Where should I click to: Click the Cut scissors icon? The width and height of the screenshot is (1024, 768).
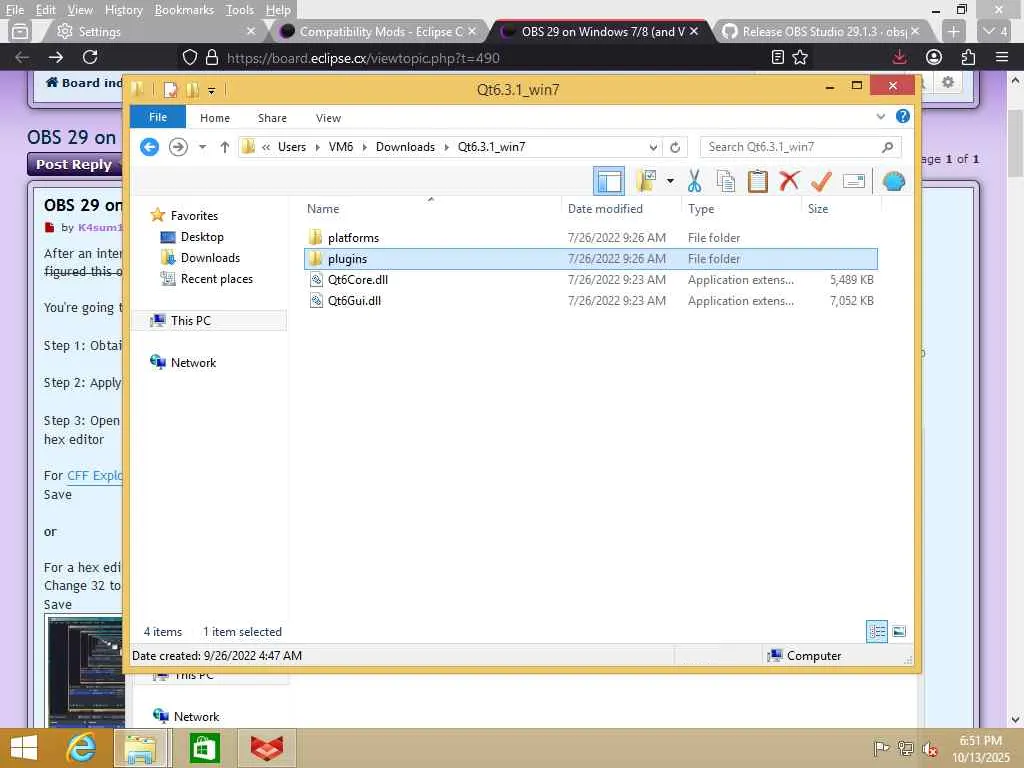tap(694, 181)
